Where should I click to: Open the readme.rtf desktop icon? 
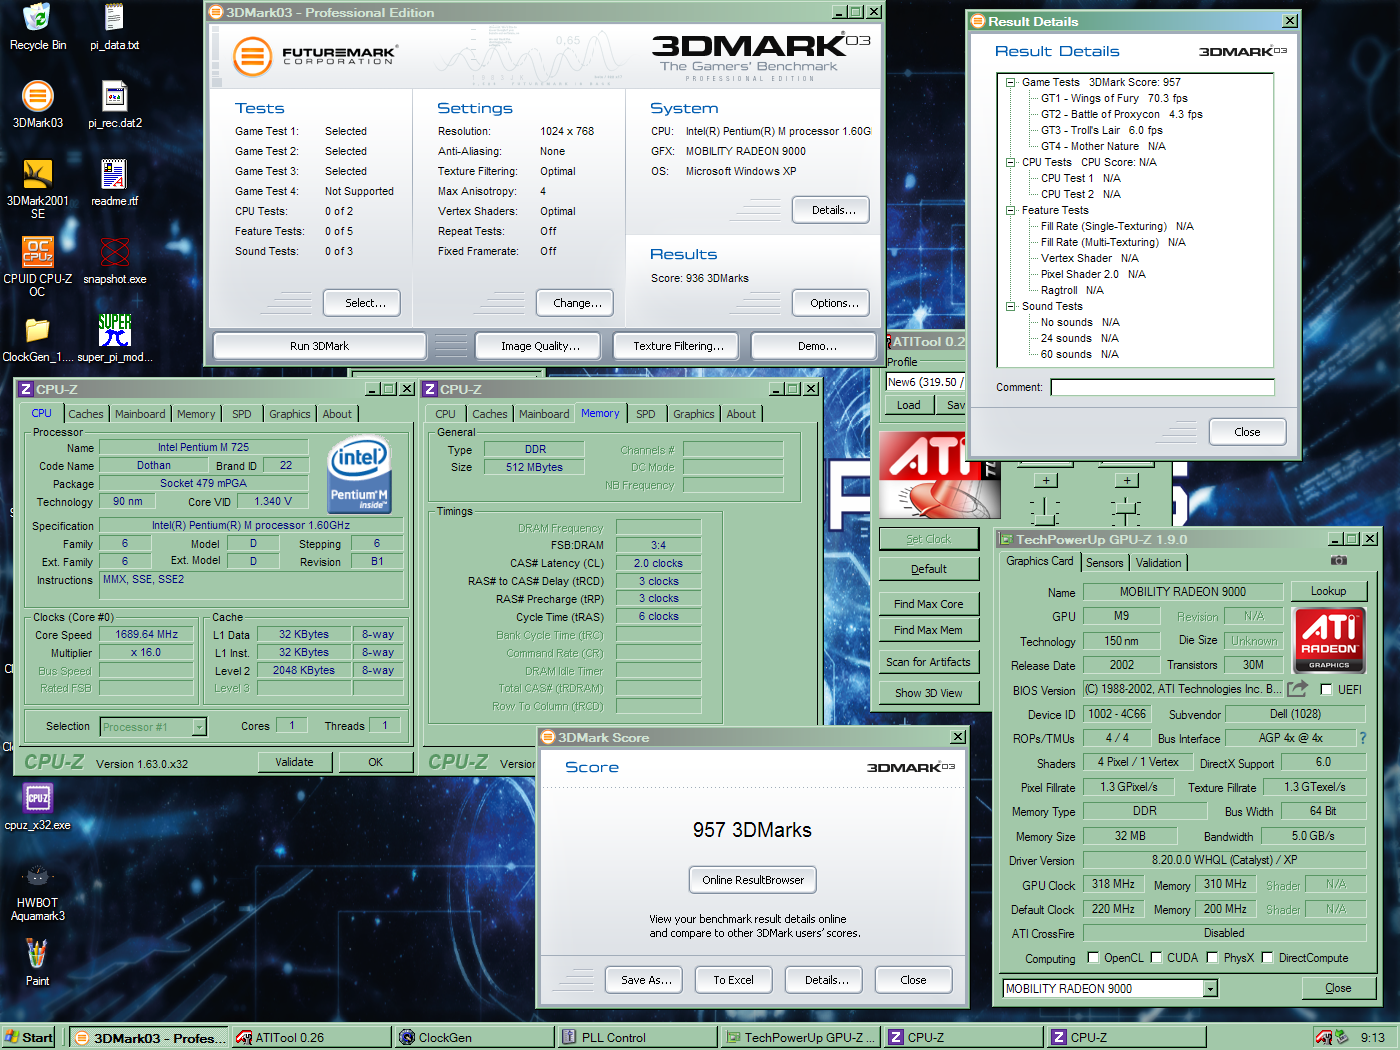(x=114, y=174)
